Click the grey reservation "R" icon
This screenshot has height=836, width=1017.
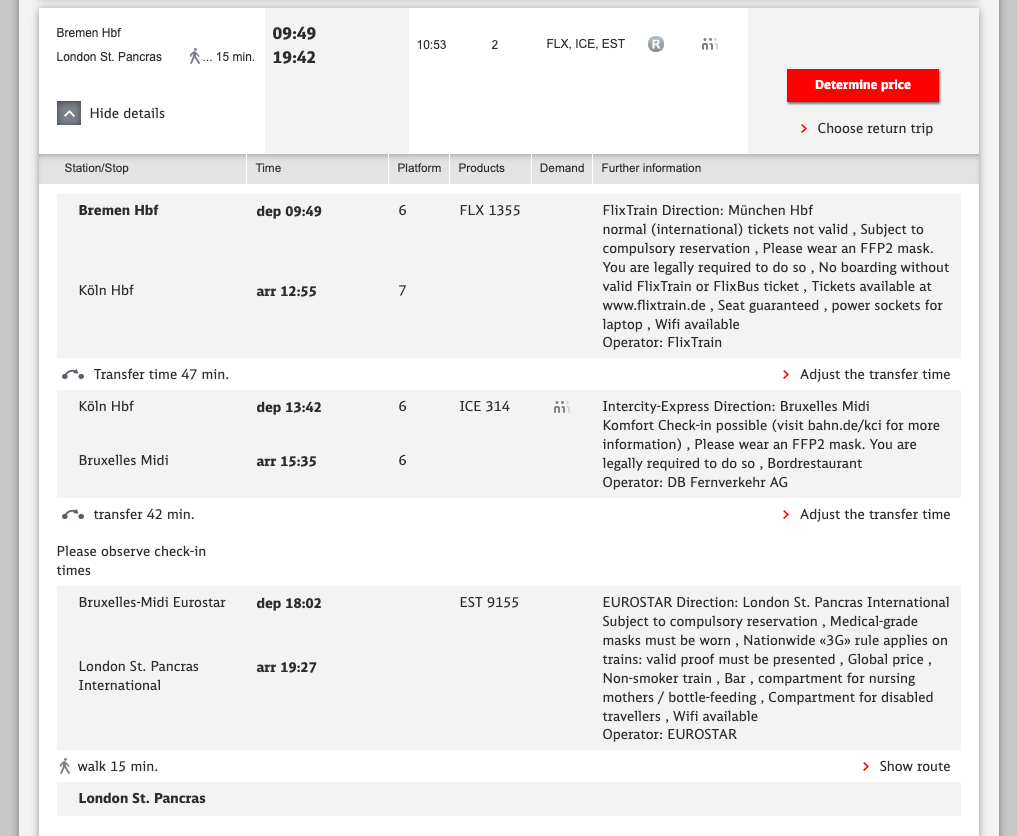(655, 44)
